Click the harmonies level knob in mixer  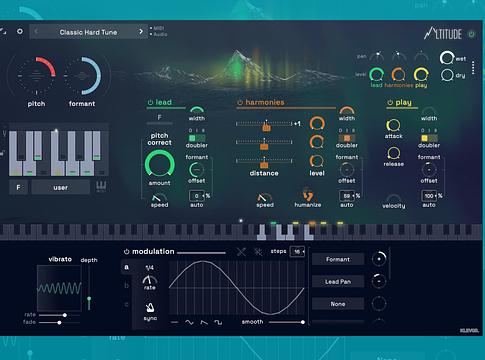[398, 74]
